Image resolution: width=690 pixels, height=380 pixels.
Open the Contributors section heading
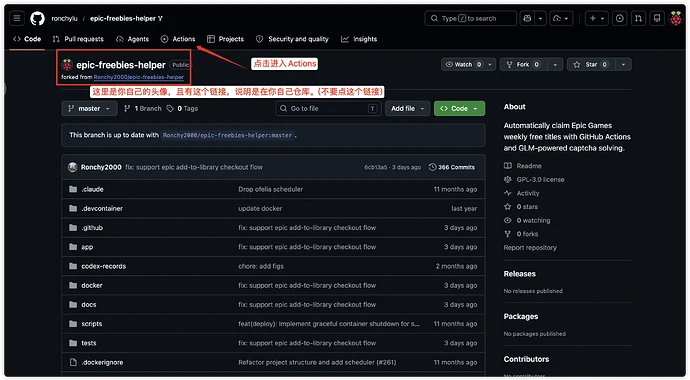tap(526, 359)
